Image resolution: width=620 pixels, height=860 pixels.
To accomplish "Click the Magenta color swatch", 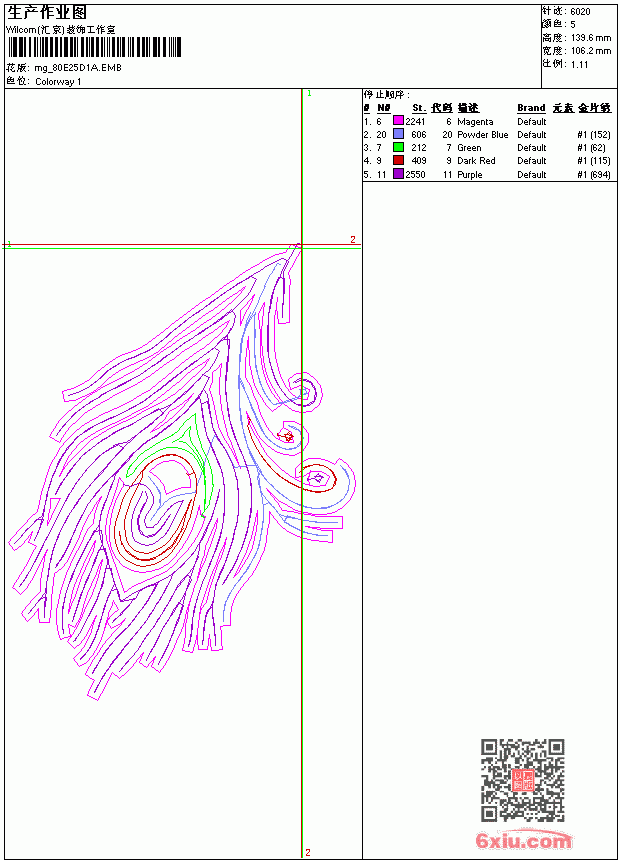I will (x=398, y=121).
